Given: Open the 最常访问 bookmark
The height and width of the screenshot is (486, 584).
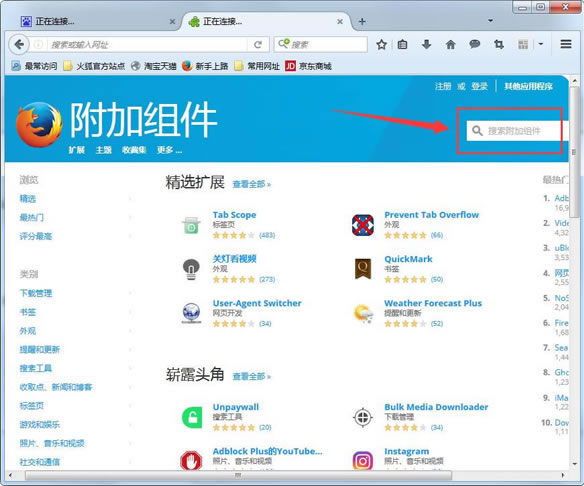Looking at the screenshot, I should click(x=34, y=66).
